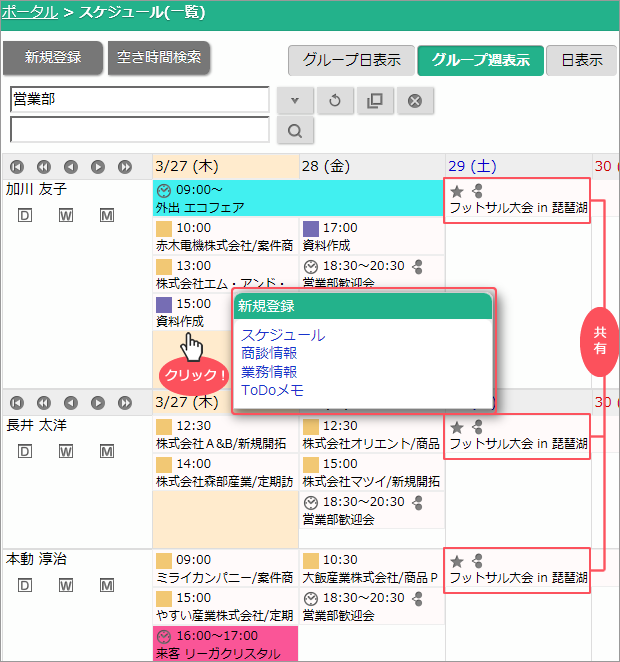The width and height of the screenshot is (620, 662).
Task: Select 業務情報 in 新規登録 popup
Action: [x=269, y=372]
